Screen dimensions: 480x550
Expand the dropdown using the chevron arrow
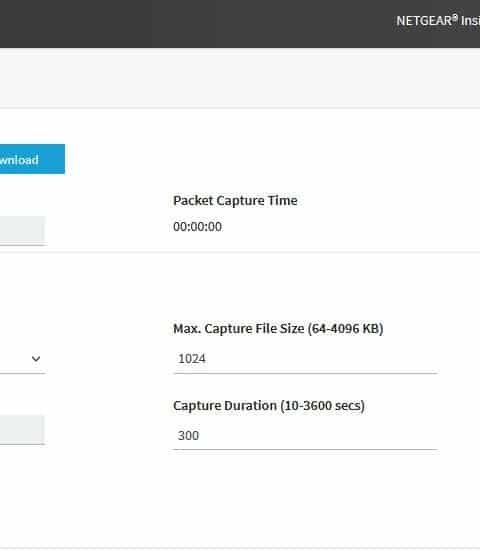point(36,358)
